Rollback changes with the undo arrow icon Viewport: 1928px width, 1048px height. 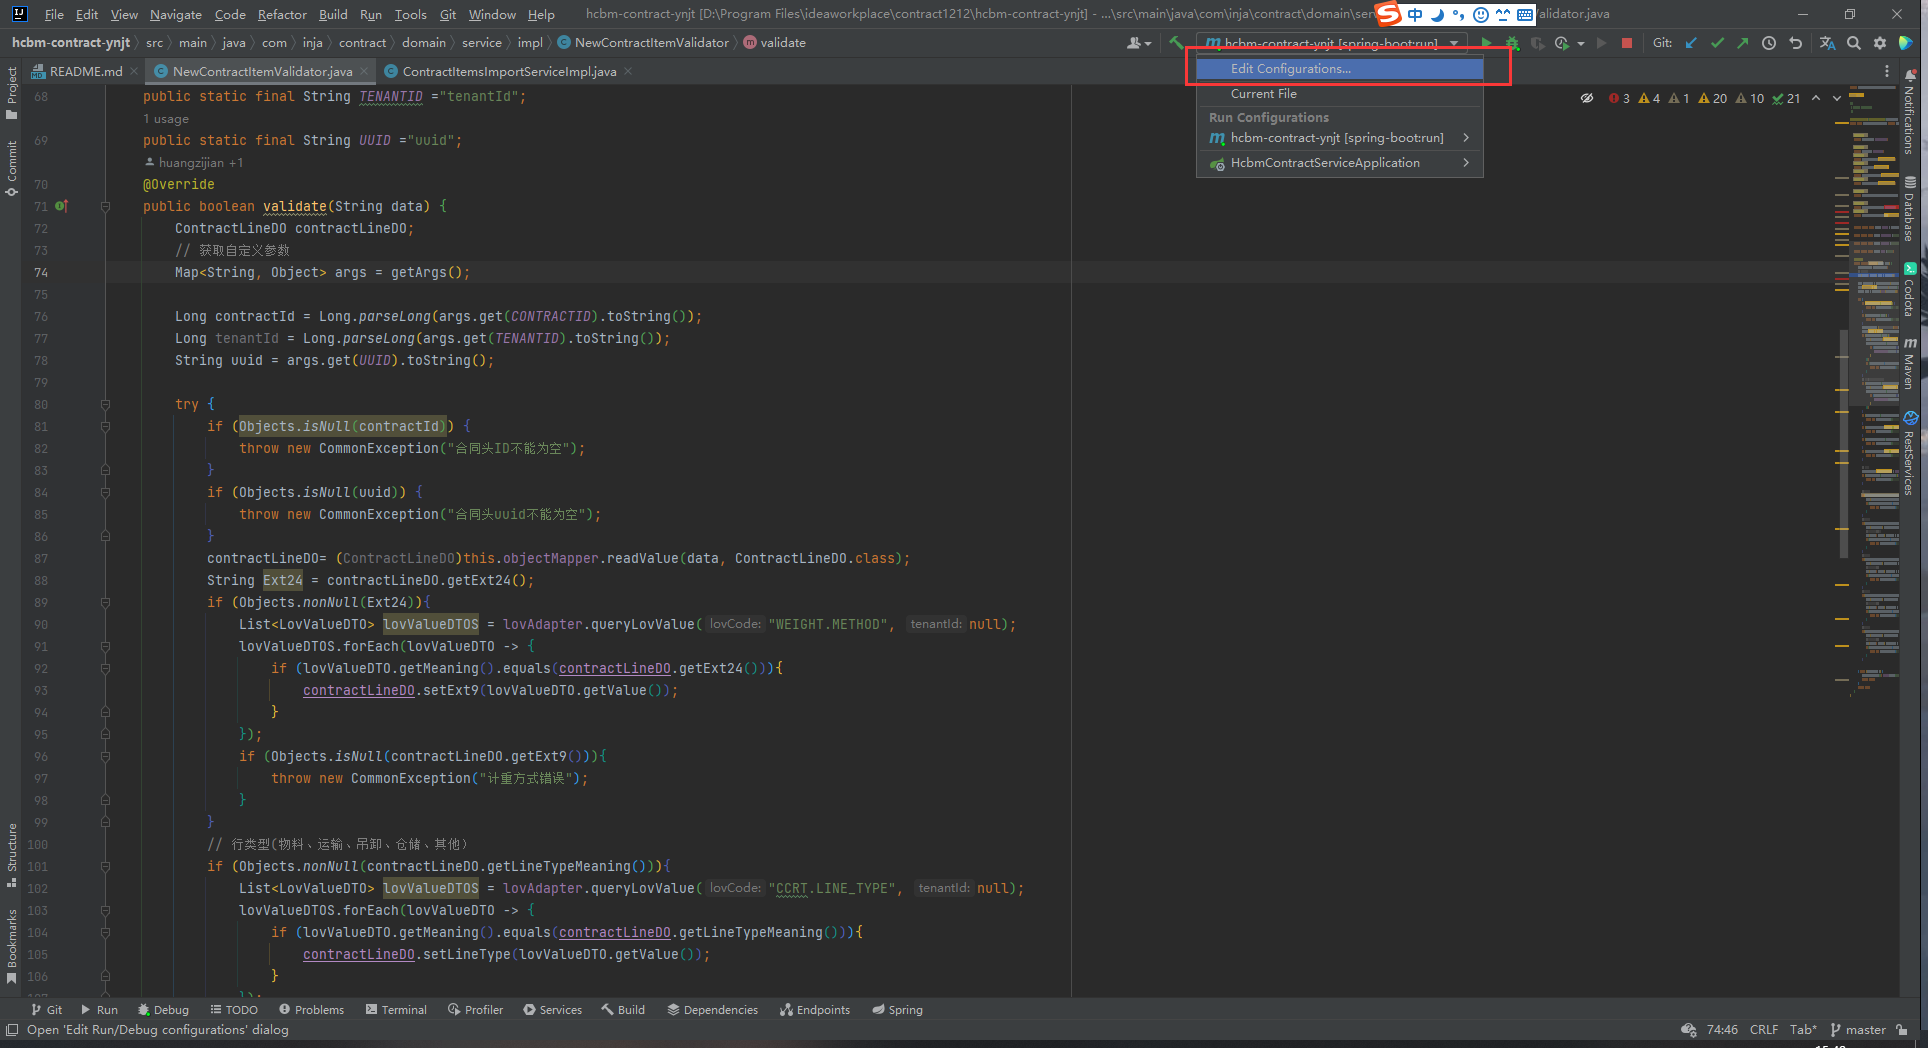(1795, 43)
